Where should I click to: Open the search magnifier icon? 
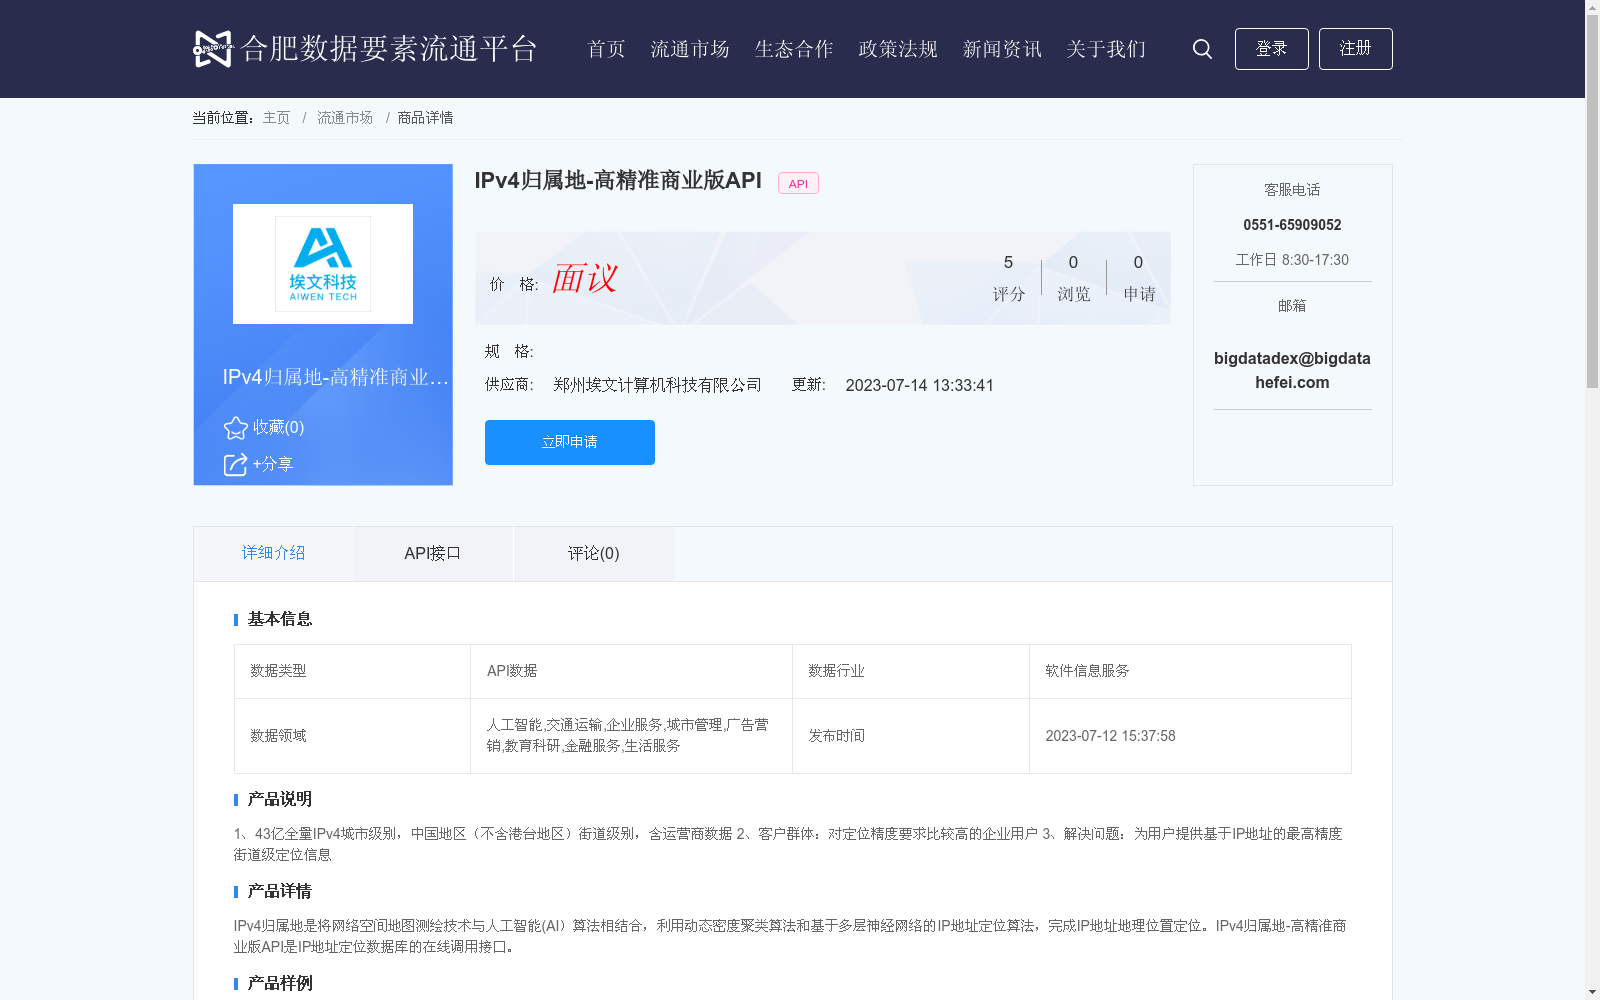pyautogui.click(x=1202, y=49)
